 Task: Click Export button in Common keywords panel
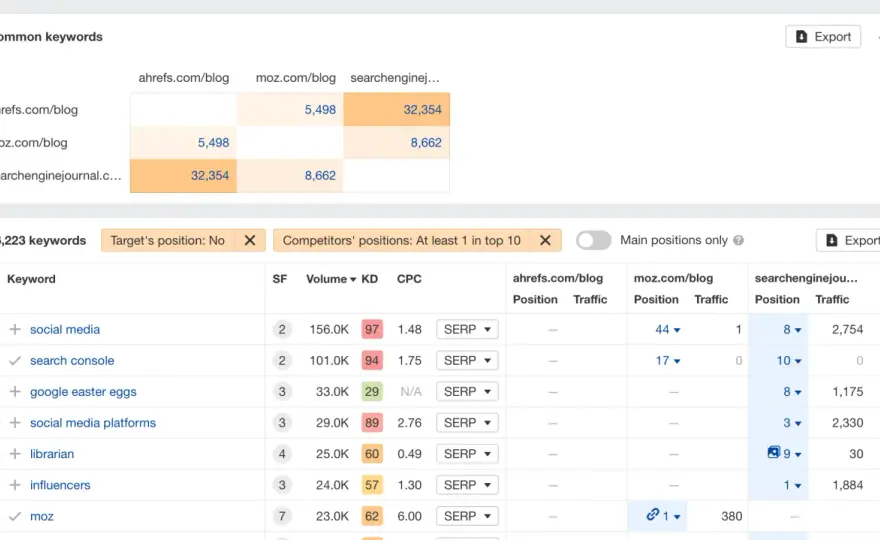click(823, 36)
